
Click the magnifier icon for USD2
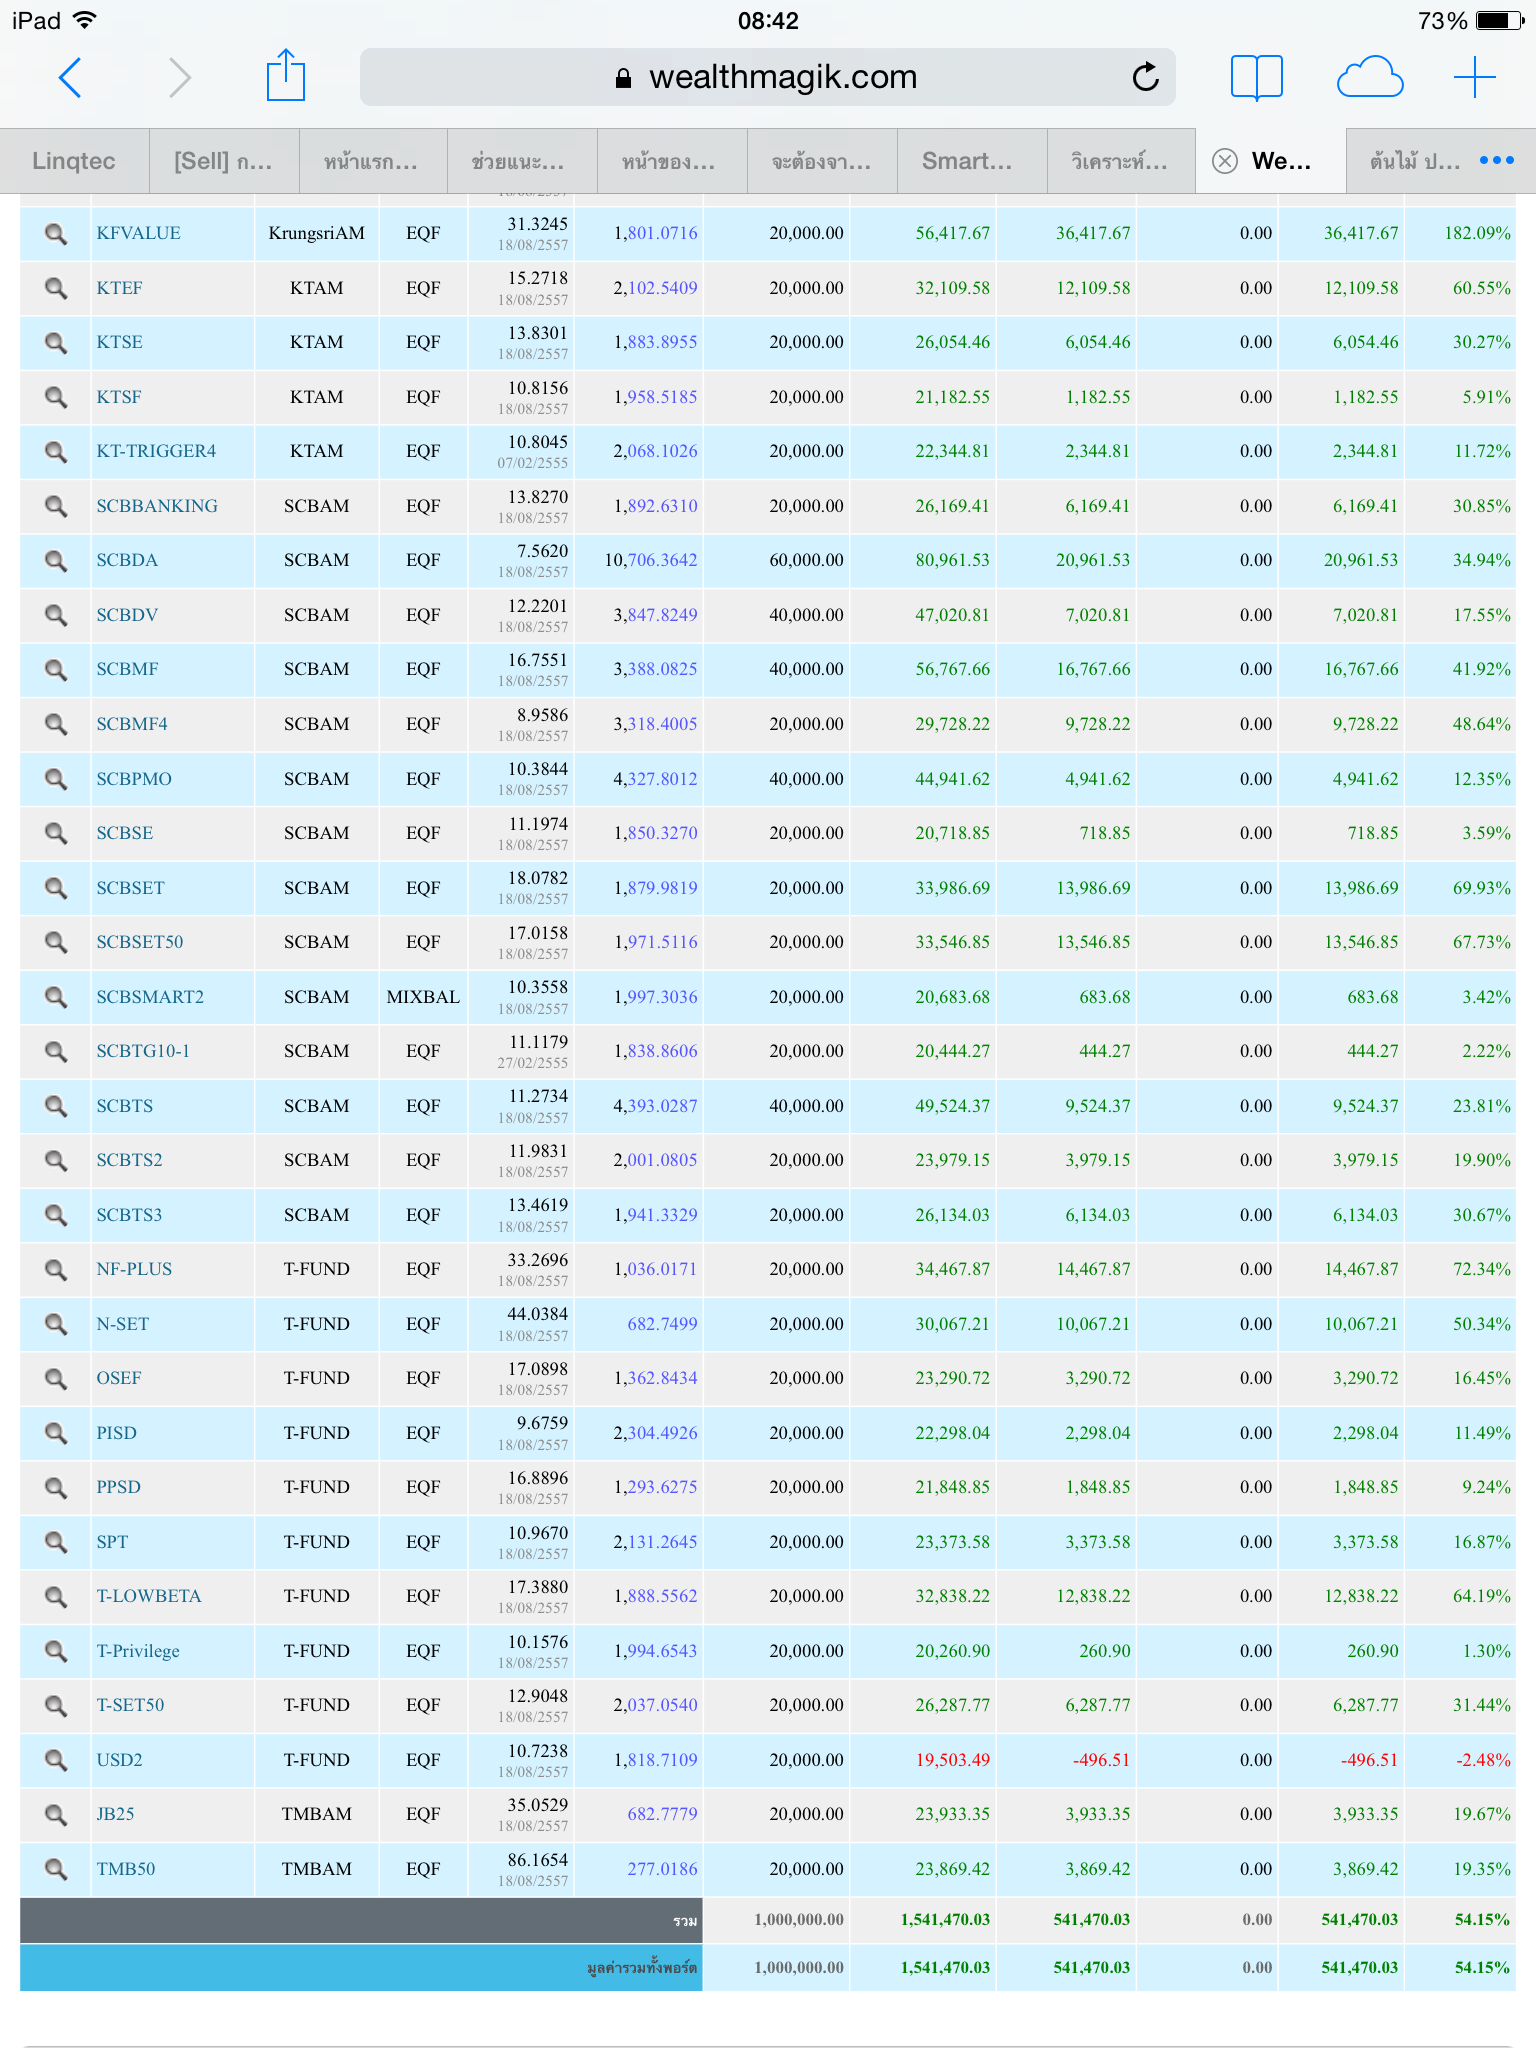click(56, 1761)
